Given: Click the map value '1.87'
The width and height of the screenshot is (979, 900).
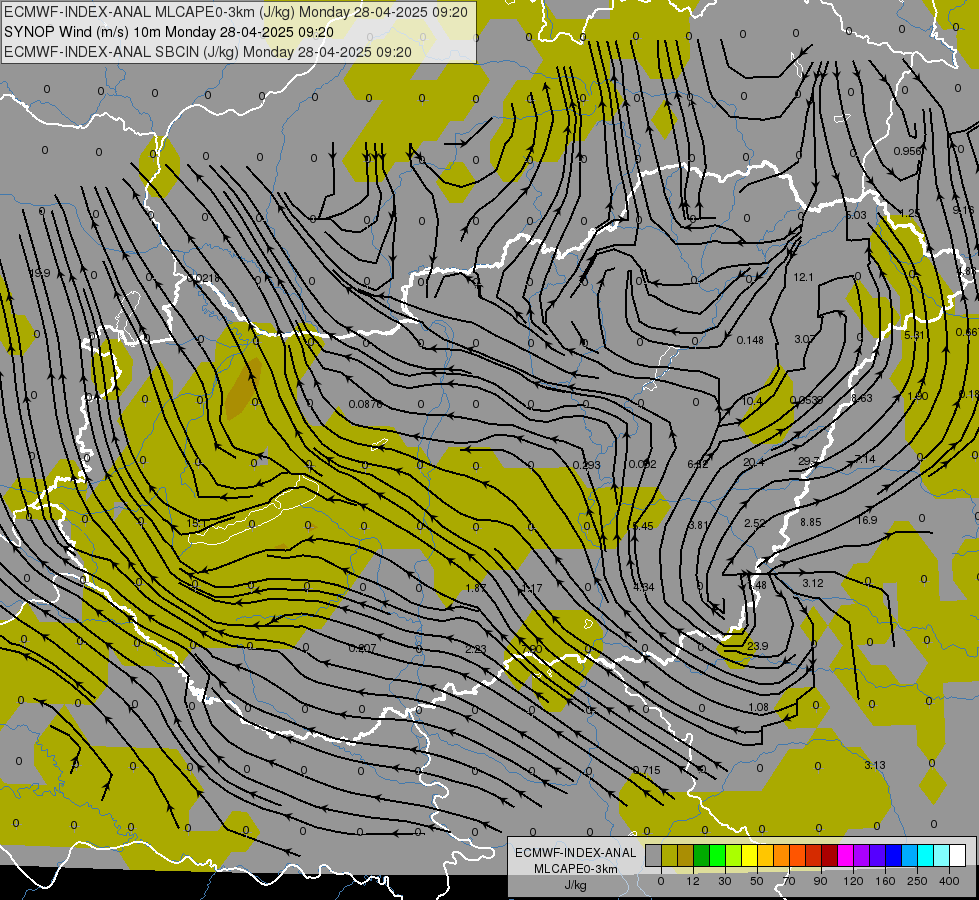Looking at the screenshot, I should 476,588.
